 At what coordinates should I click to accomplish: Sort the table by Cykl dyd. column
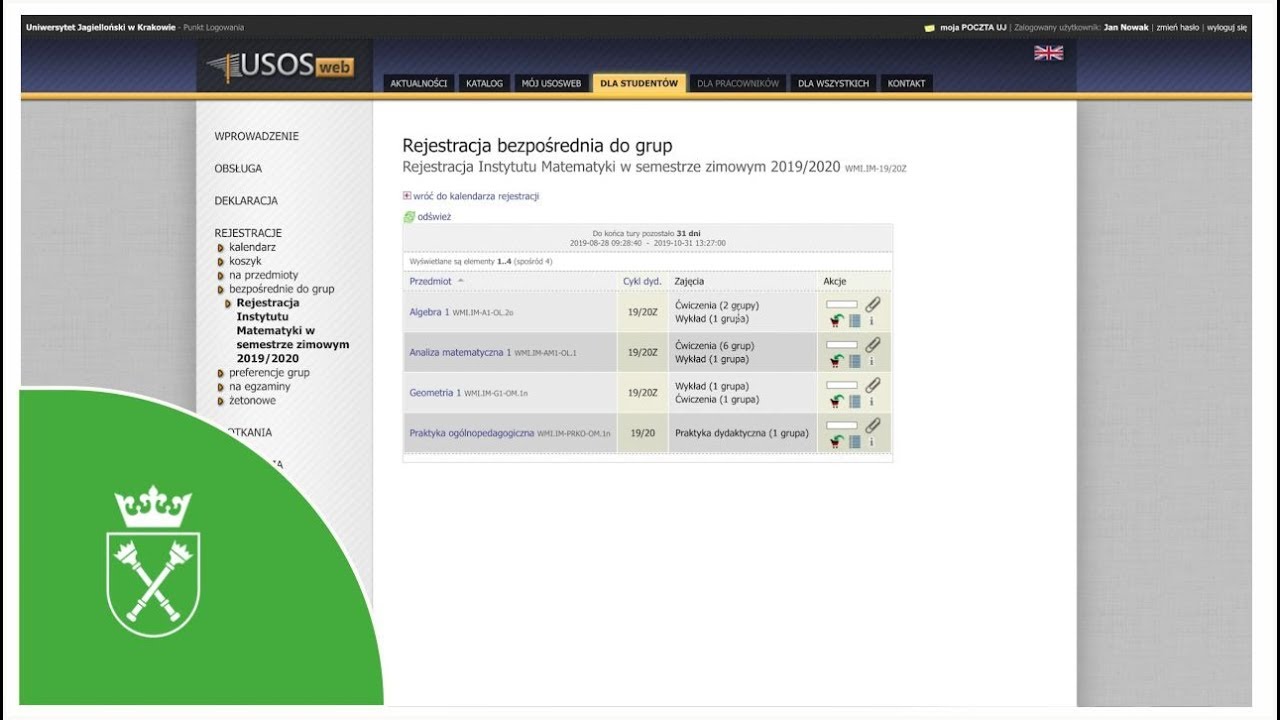point(642,281)
